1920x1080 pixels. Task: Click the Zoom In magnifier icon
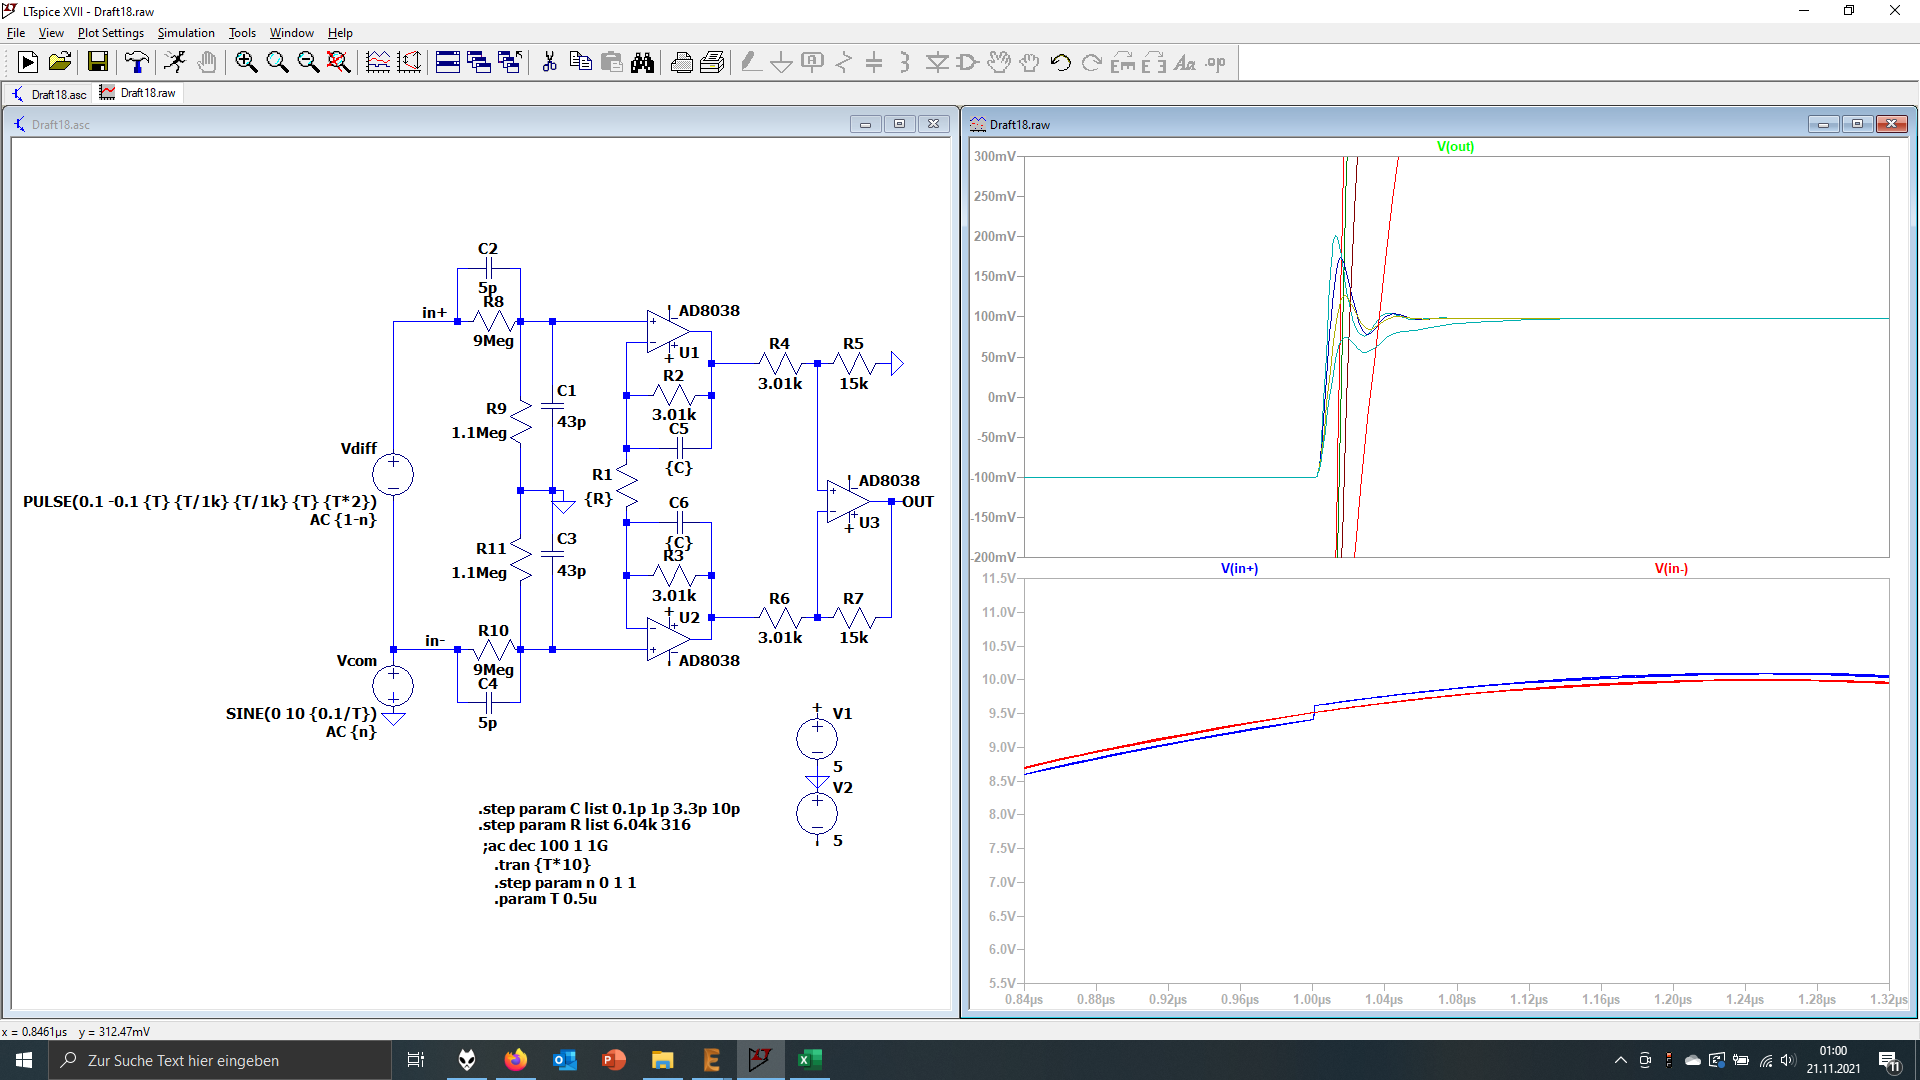pyautogui.click(x=246, y=62)
